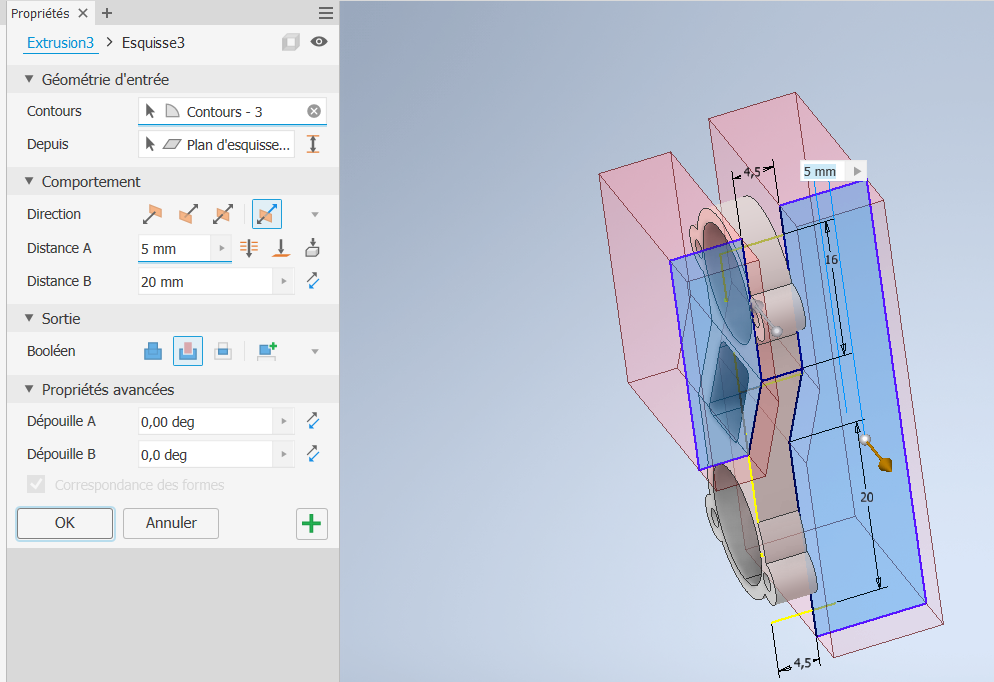The image size is (994, 682).
Task: Open the Distance A value arrow menu
Action: click(x=222, y=248)
